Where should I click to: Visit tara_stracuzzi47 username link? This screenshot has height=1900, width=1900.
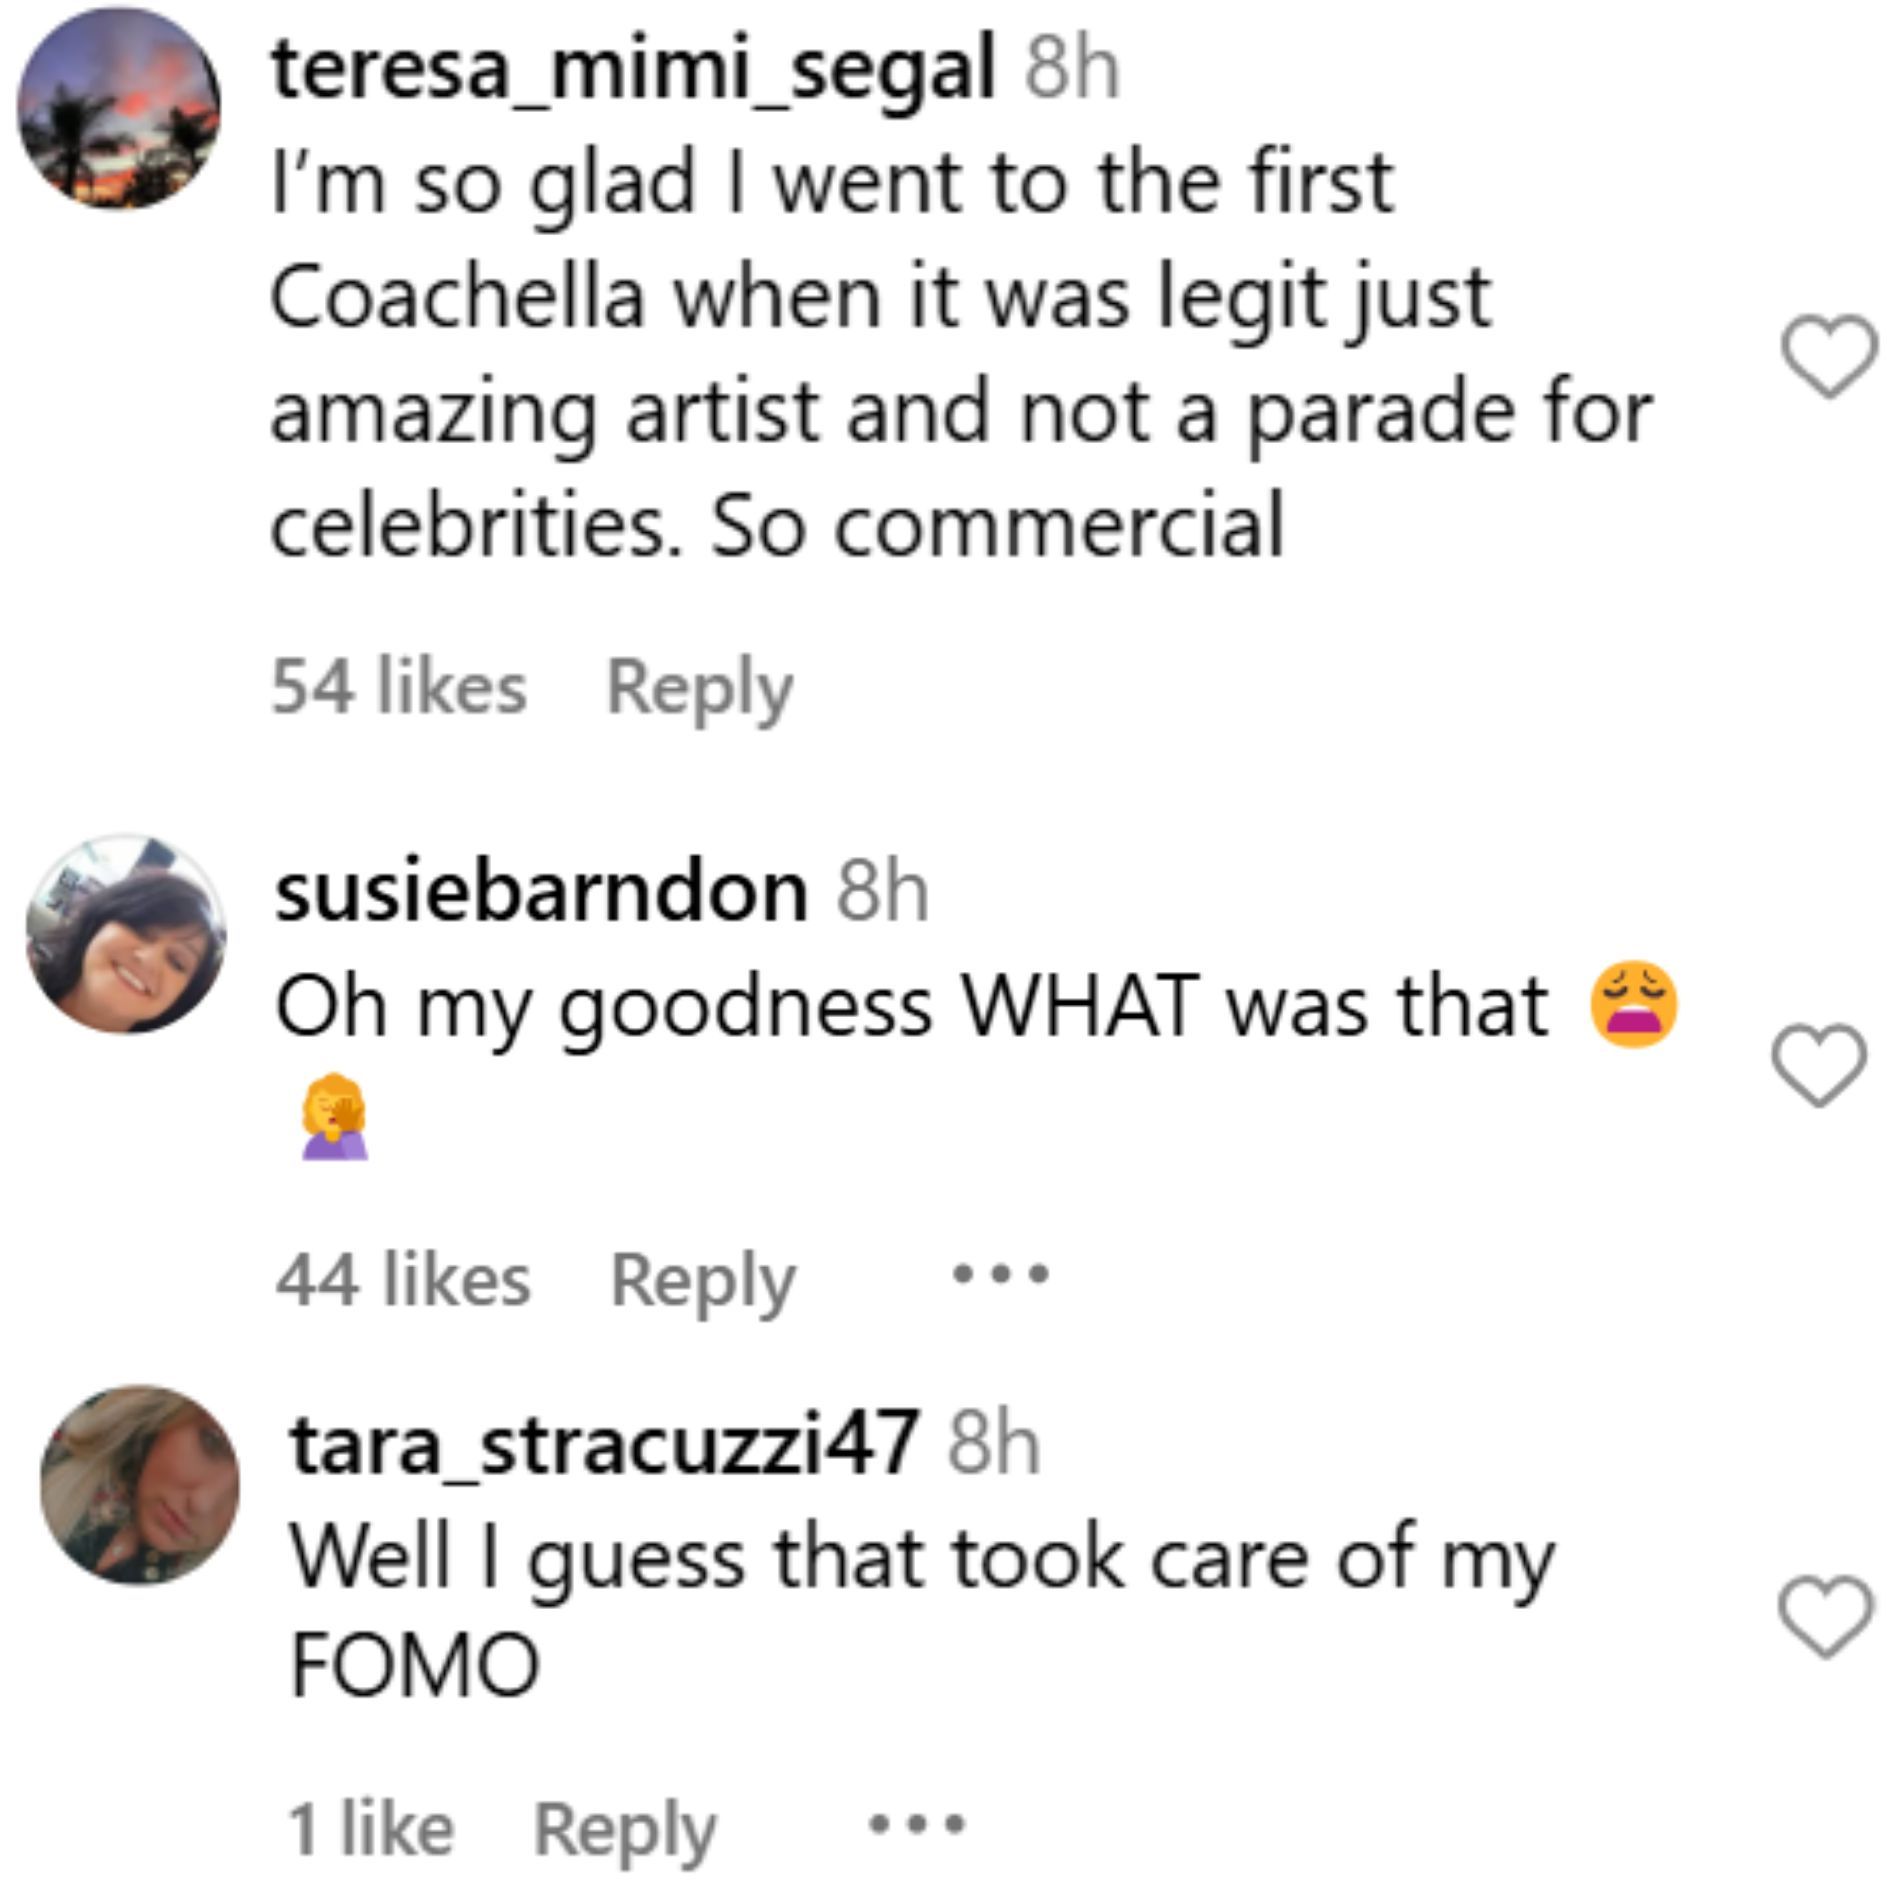tap(604, 1444)
